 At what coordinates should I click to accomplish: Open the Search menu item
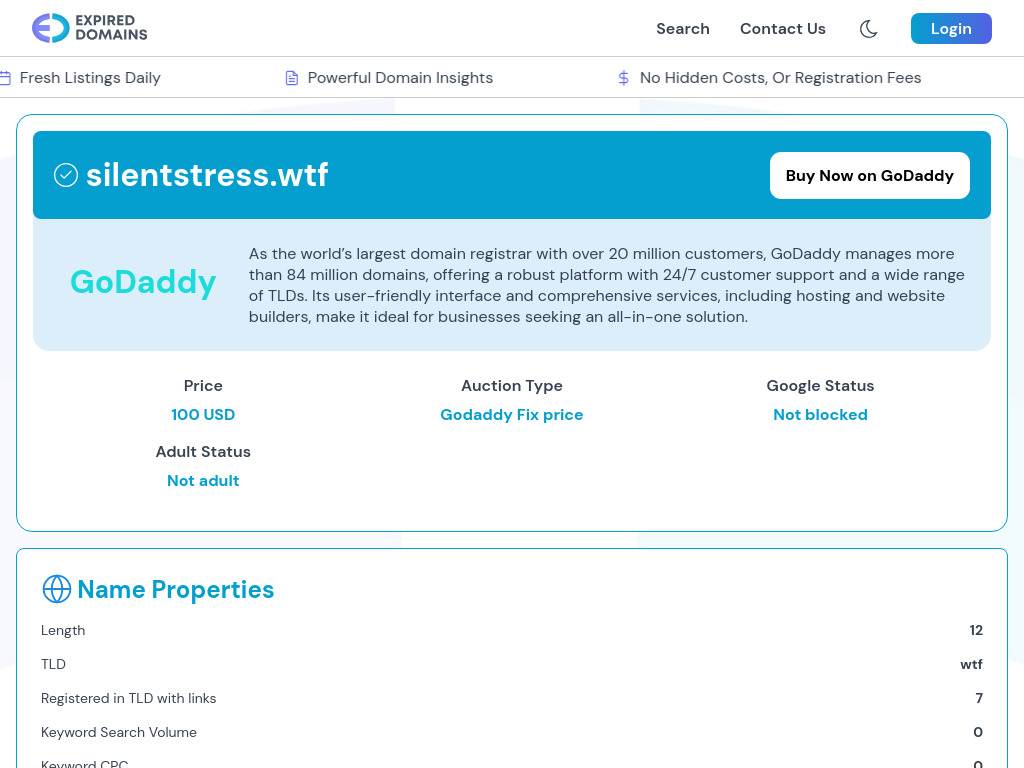[683, 28]
